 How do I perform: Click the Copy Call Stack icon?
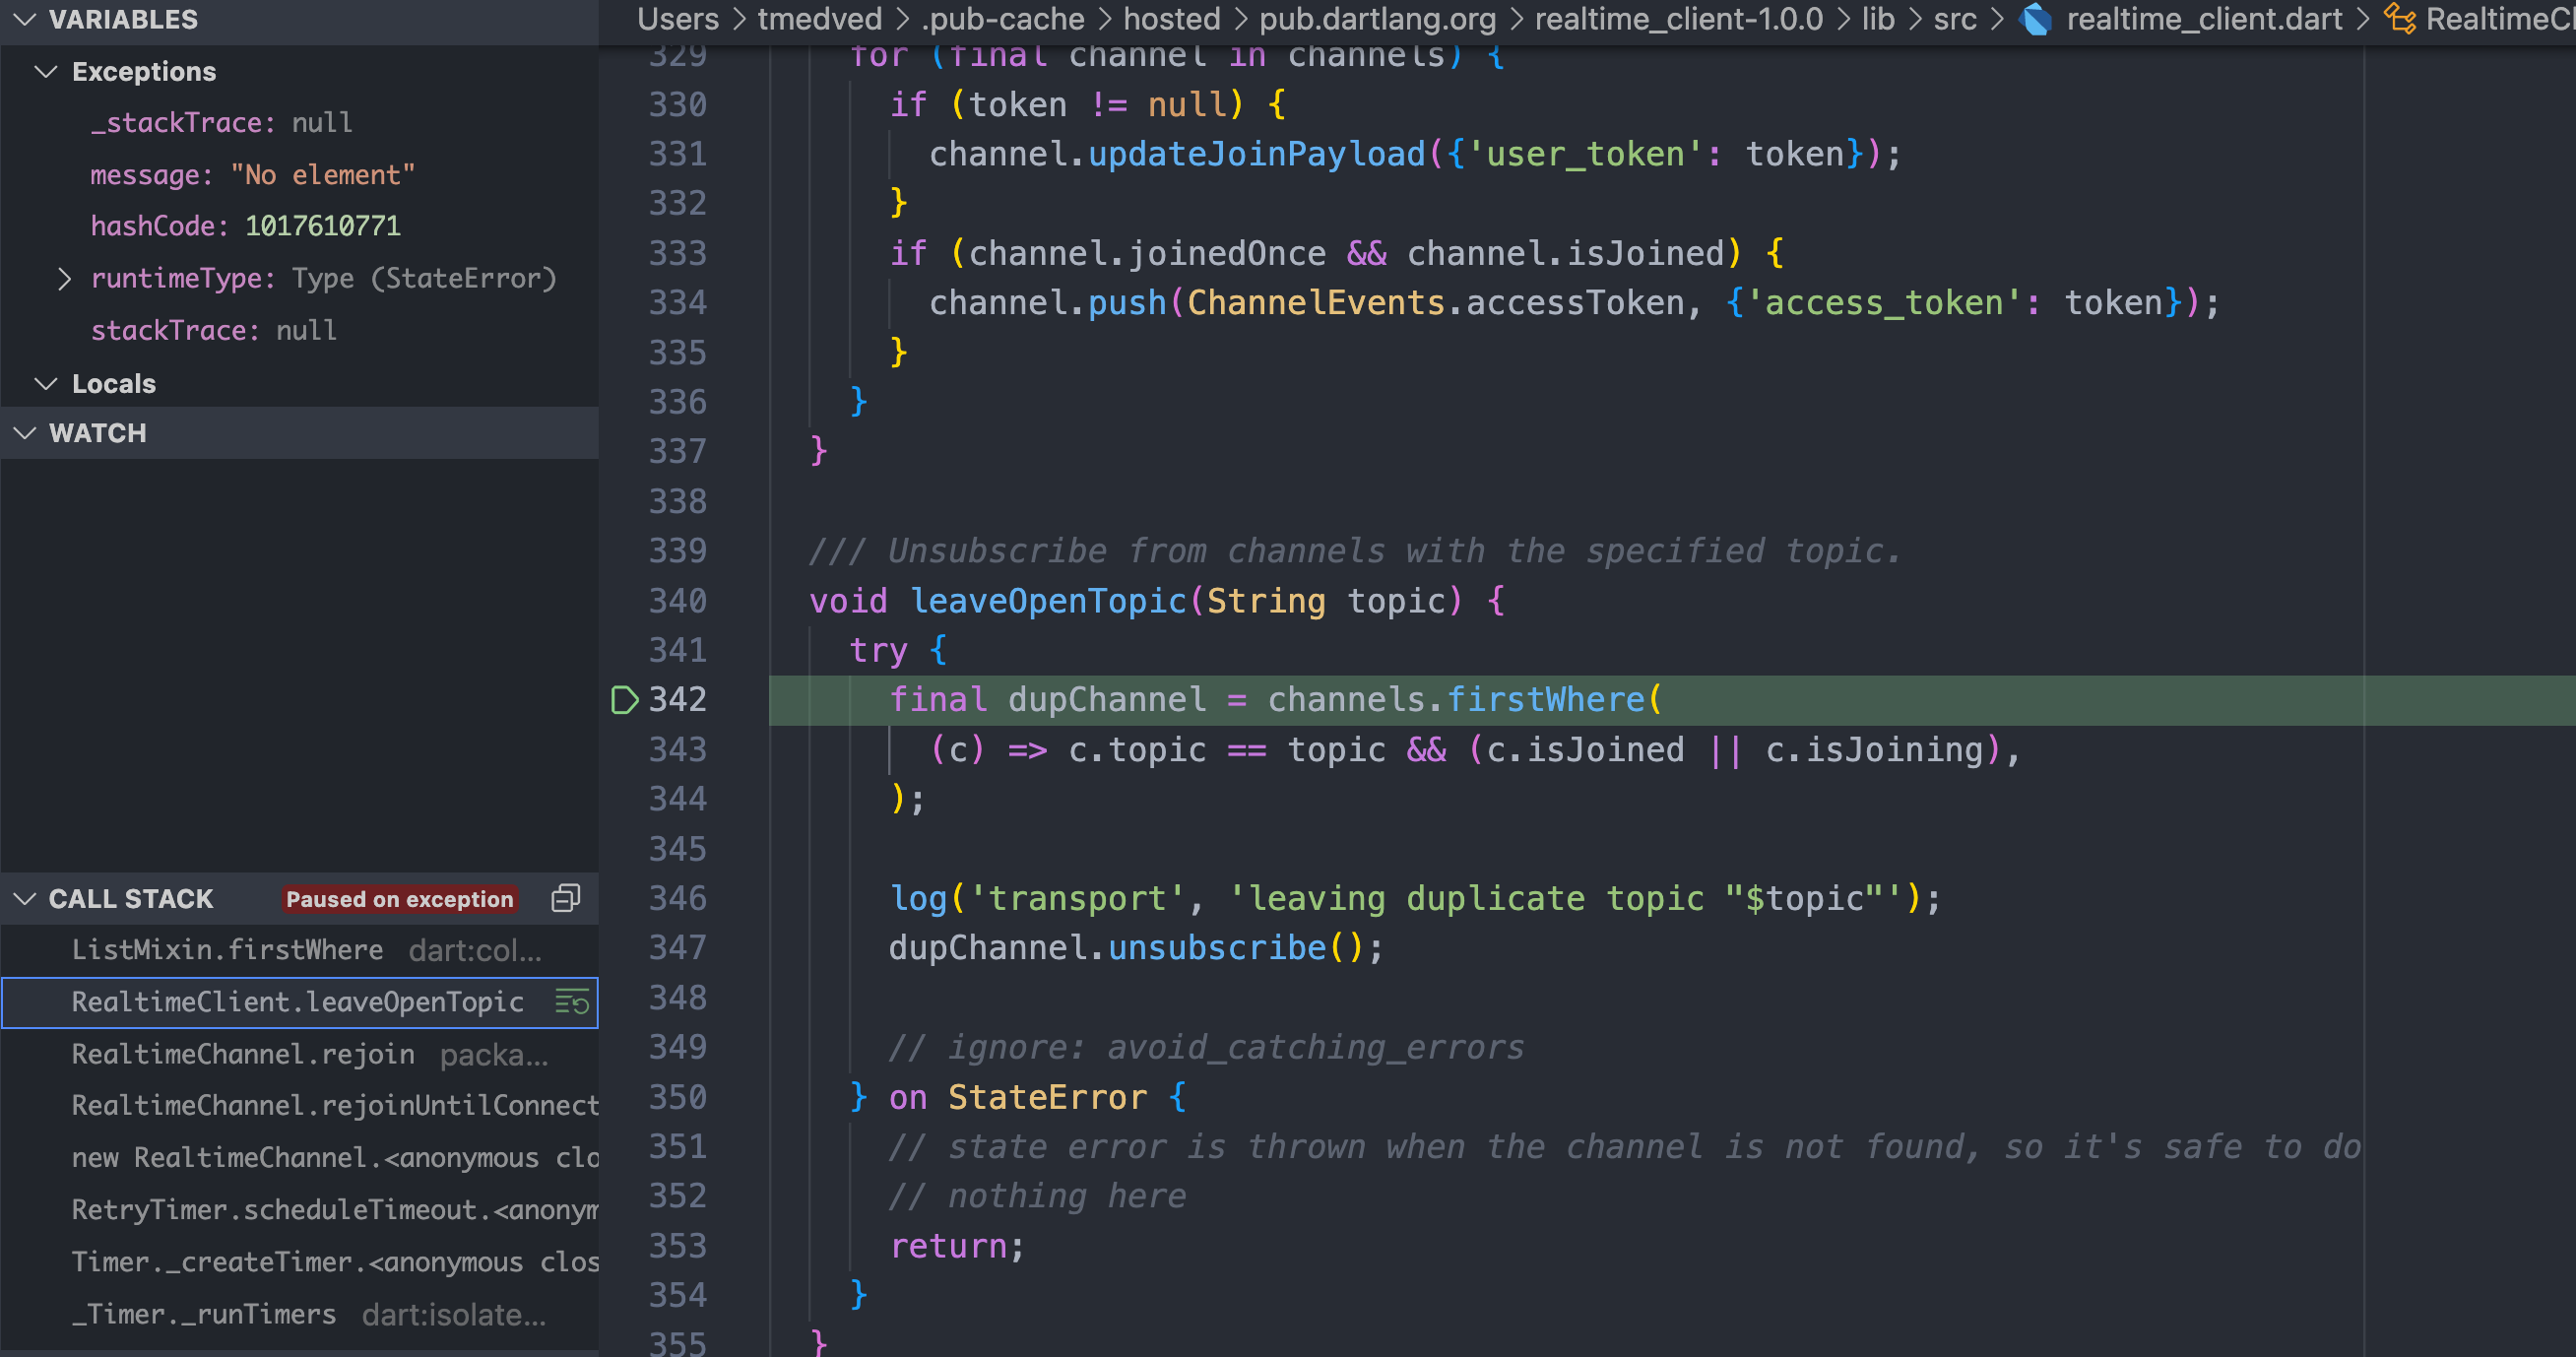point(565,898)
